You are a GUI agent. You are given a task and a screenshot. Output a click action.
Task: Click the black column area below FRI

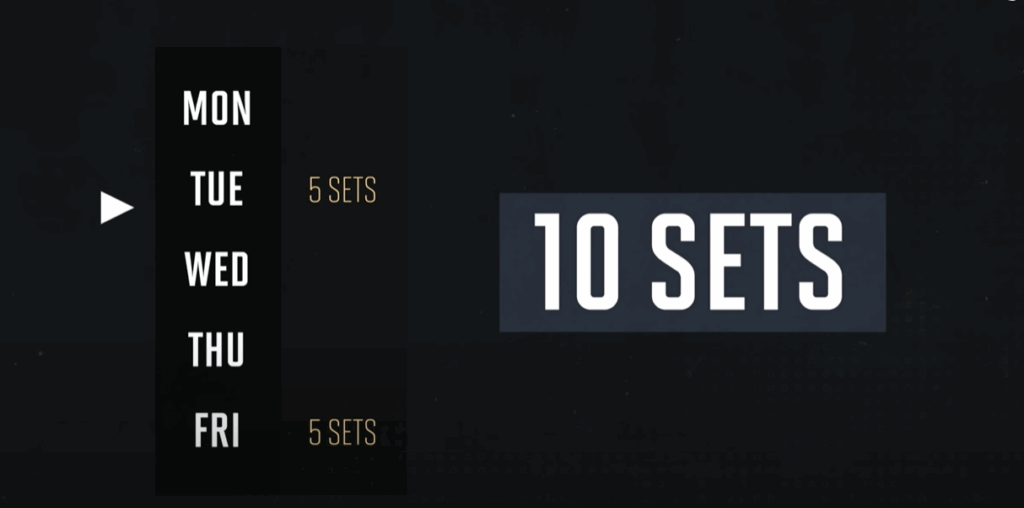click(217, 474)
